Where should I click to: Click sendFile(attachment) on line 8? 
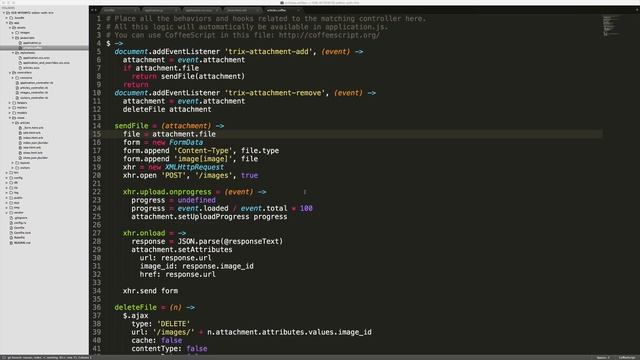[x=203, y=76]
